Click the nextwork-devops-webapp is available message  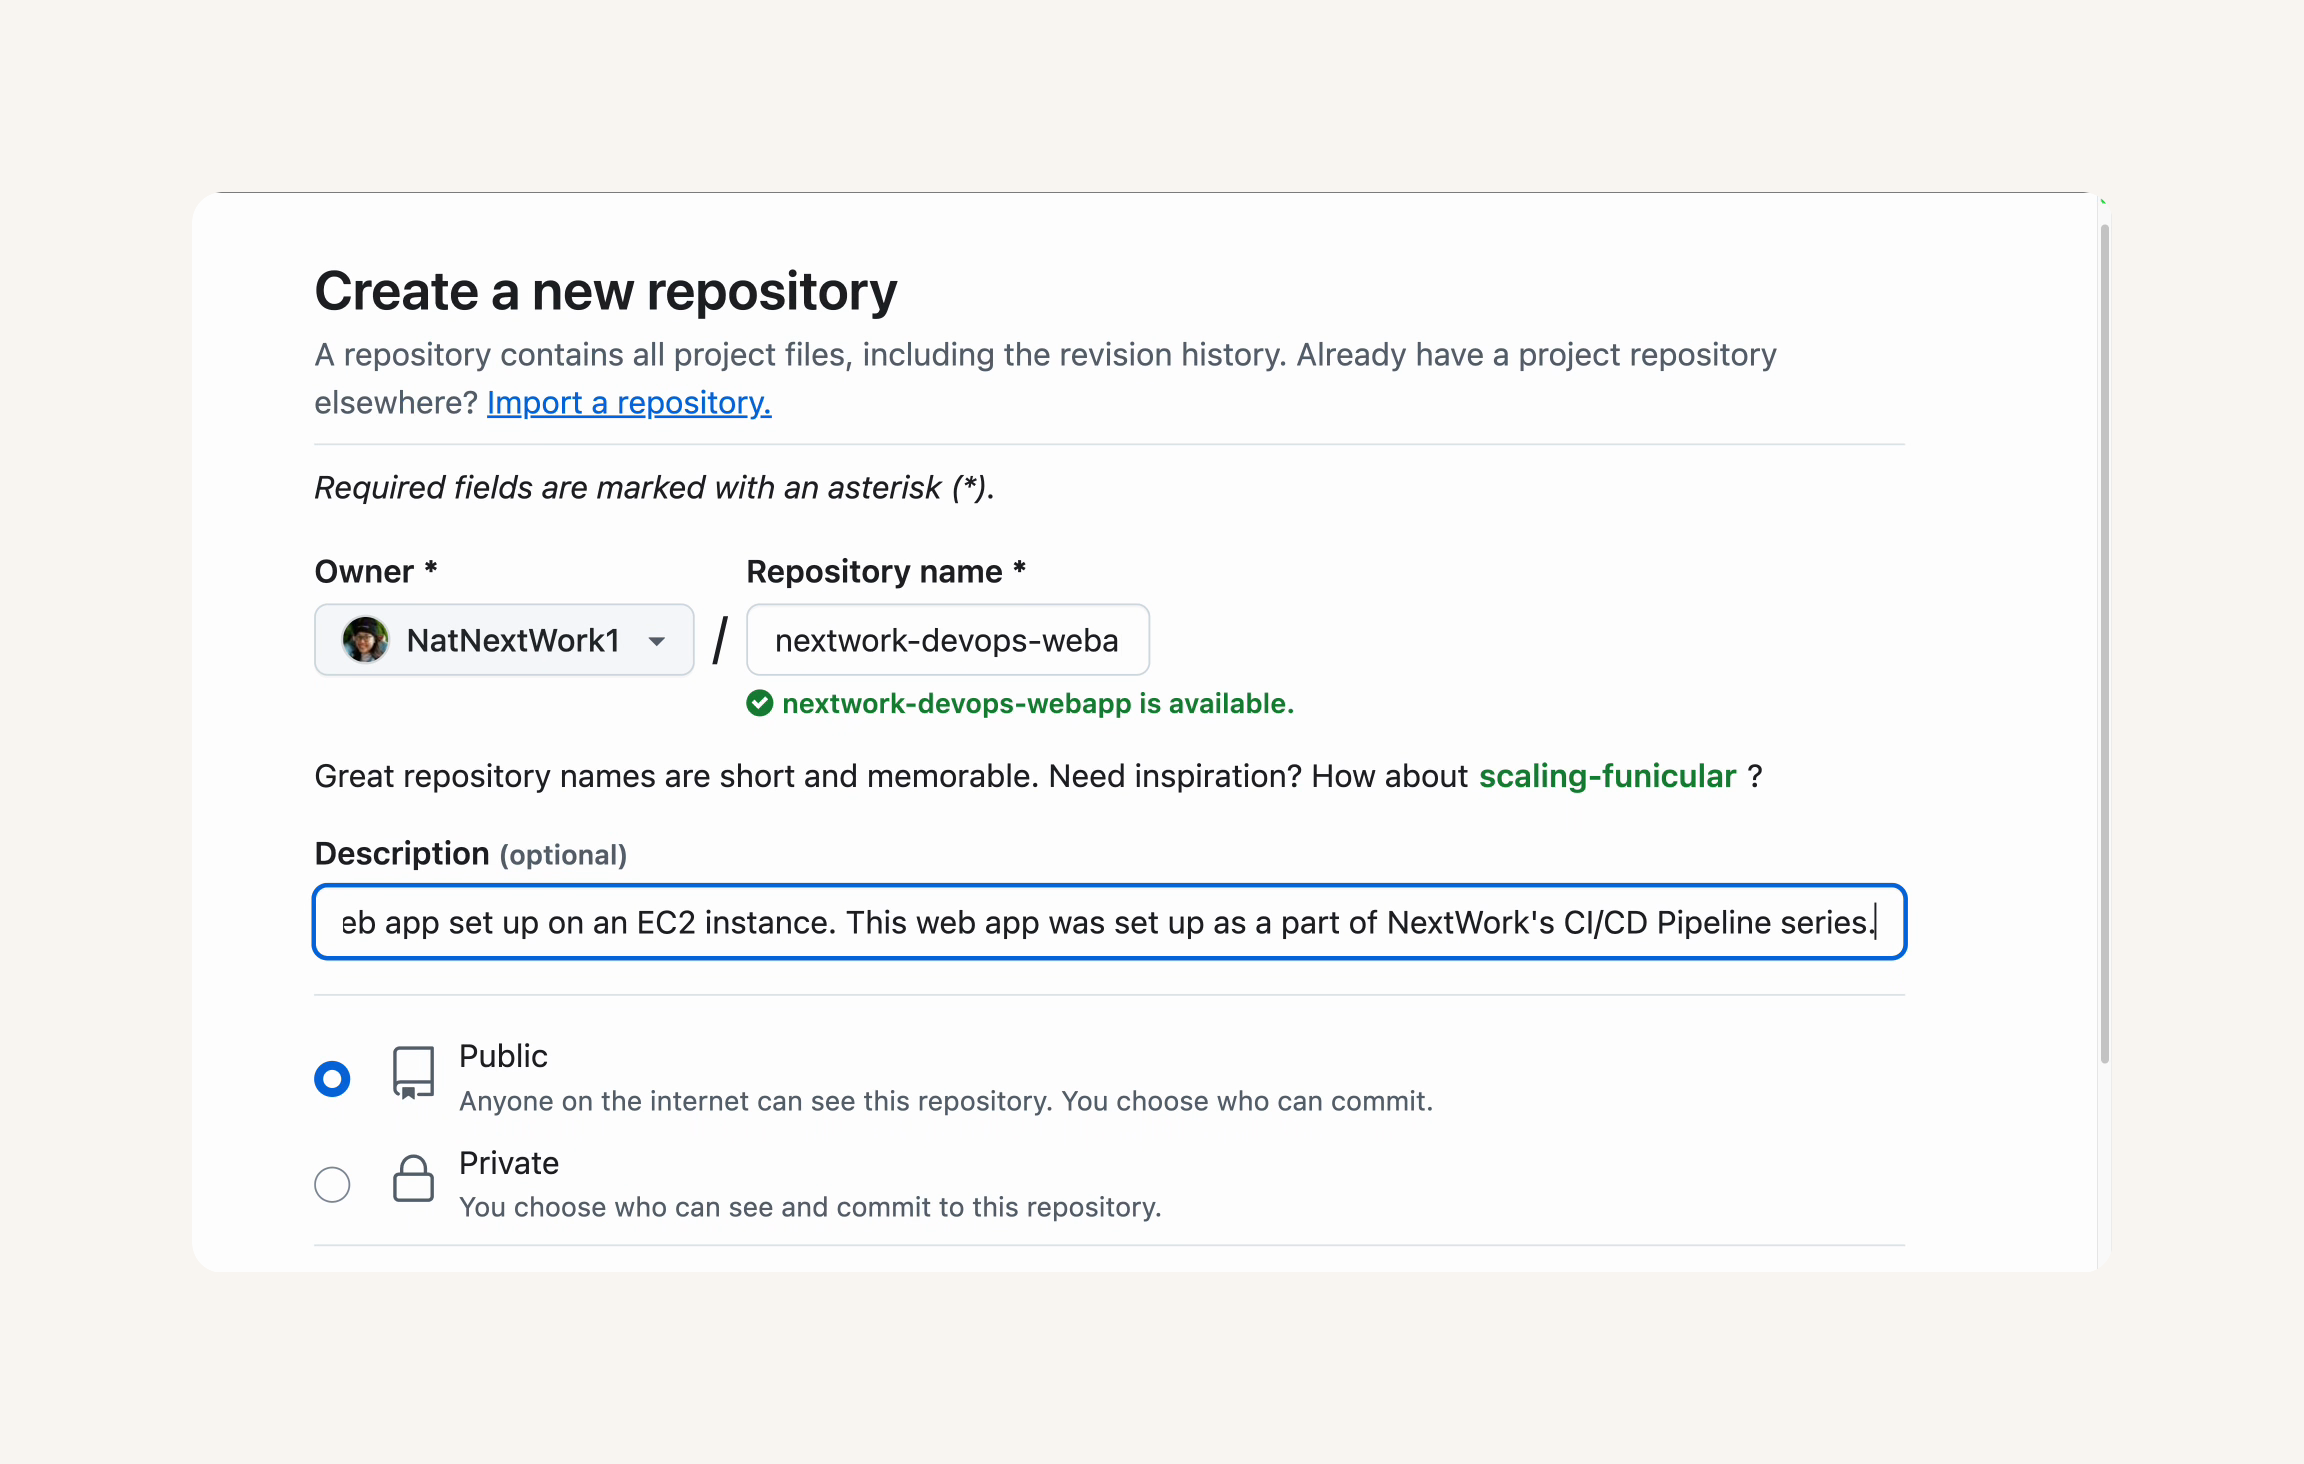(1038, 704)
